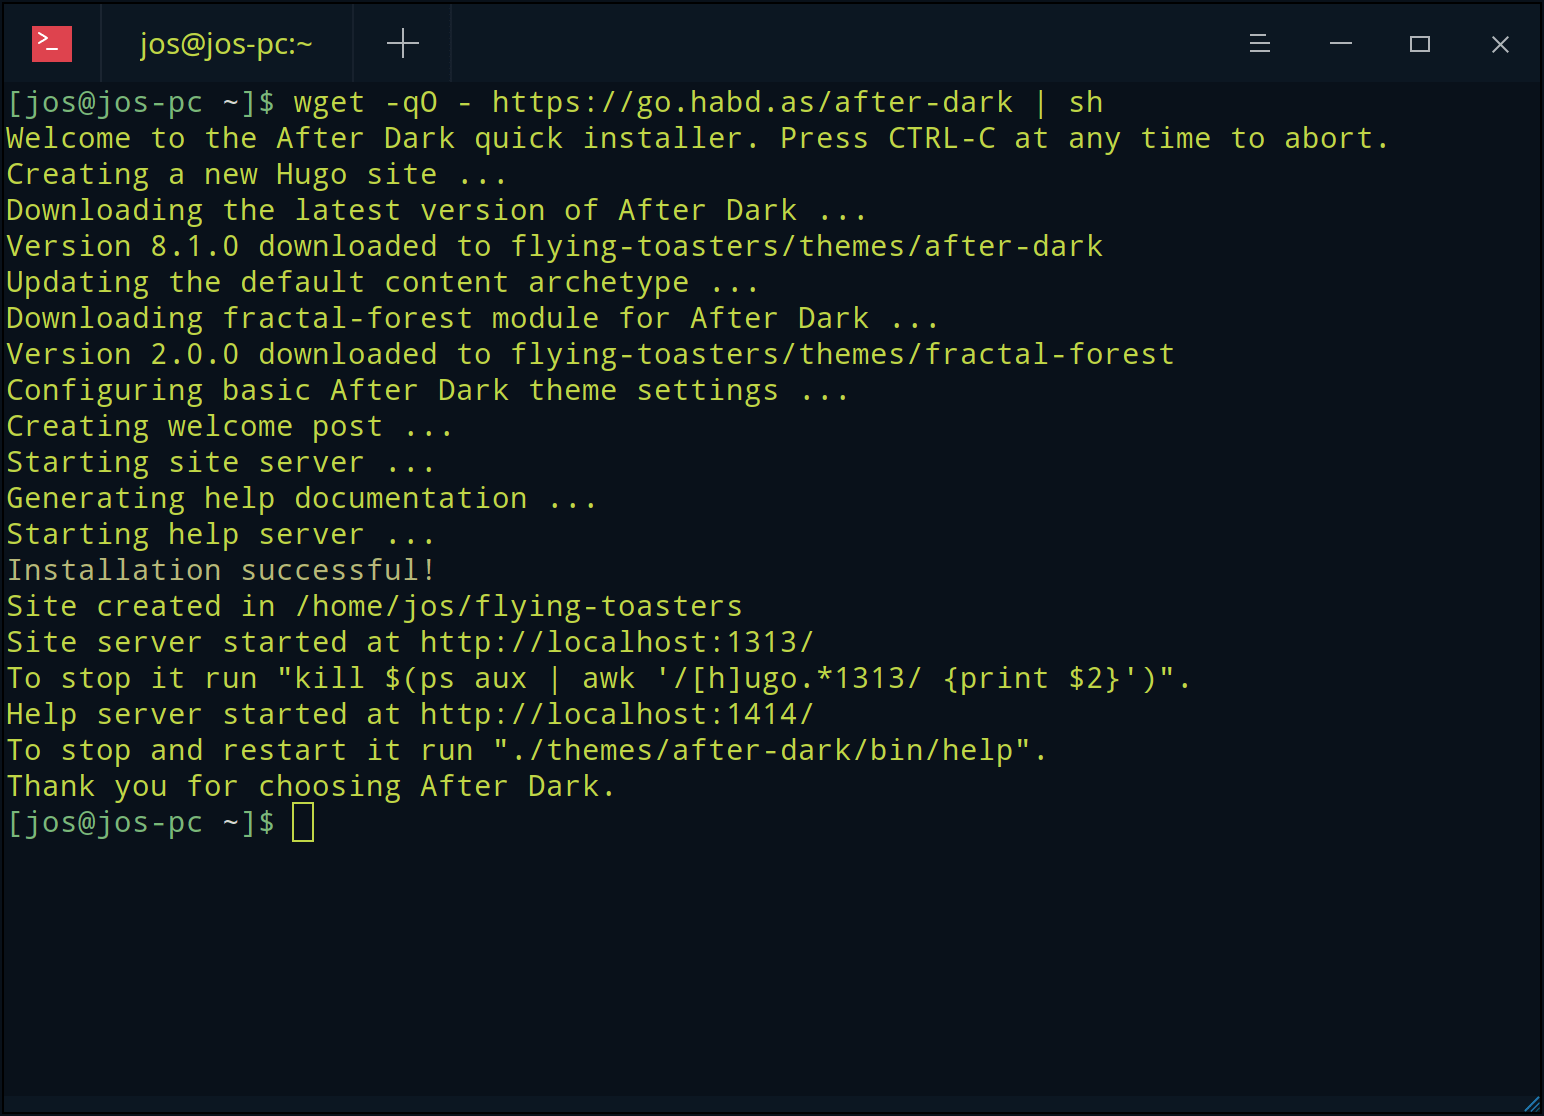Click the /home/jos/flying-toasters path

coord(519,606)
